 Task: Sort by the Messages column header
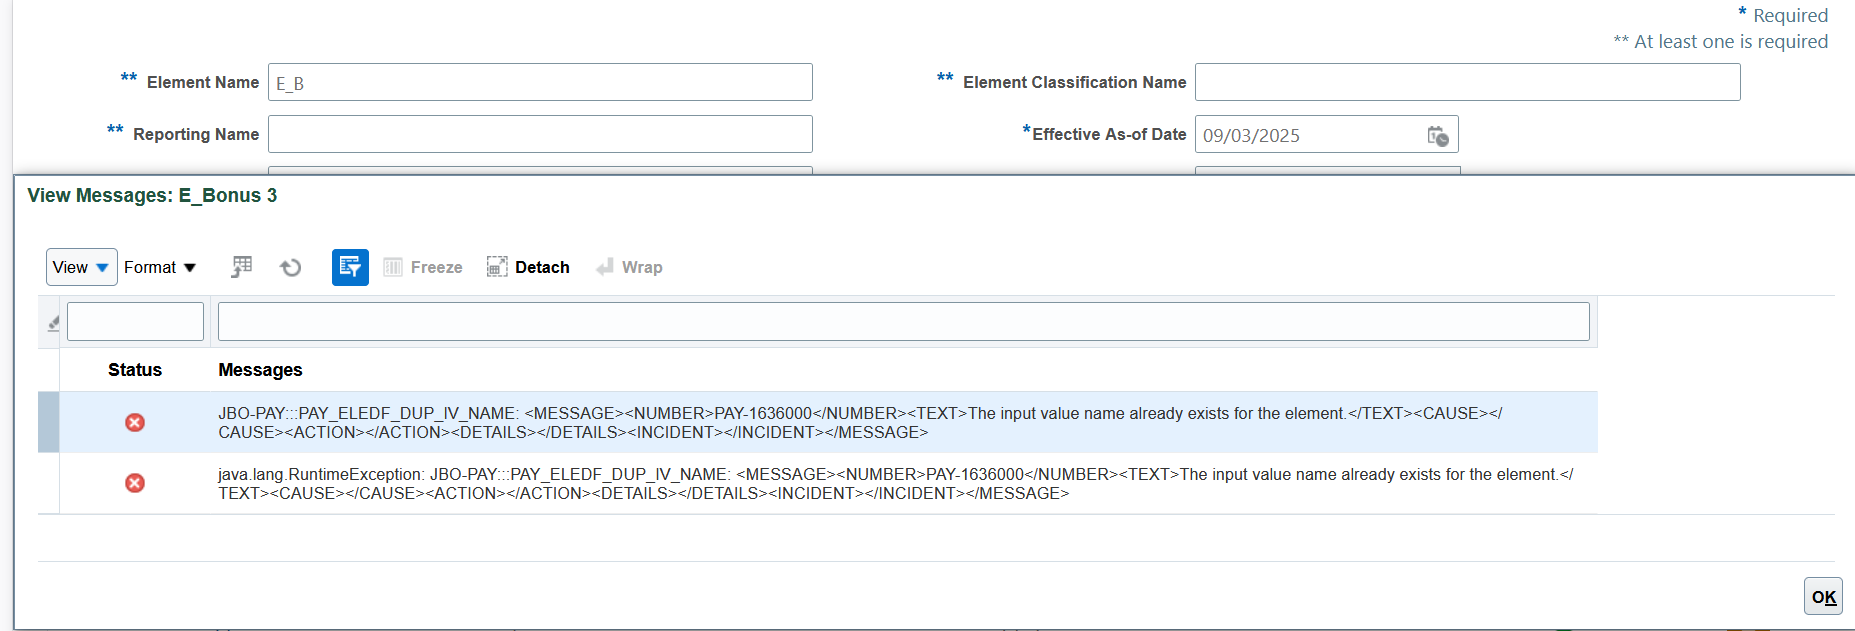260,370
